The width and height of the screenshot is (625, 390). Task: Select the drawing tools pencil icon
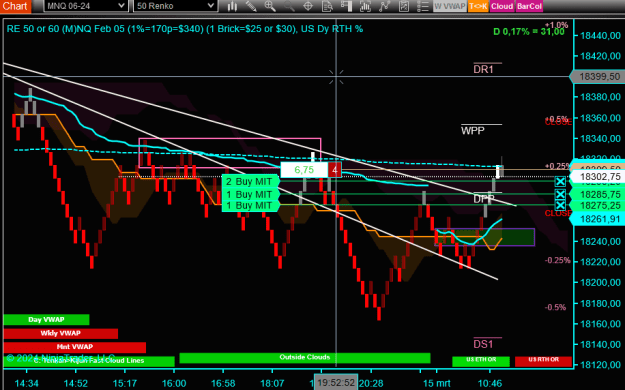click(251, 6)
